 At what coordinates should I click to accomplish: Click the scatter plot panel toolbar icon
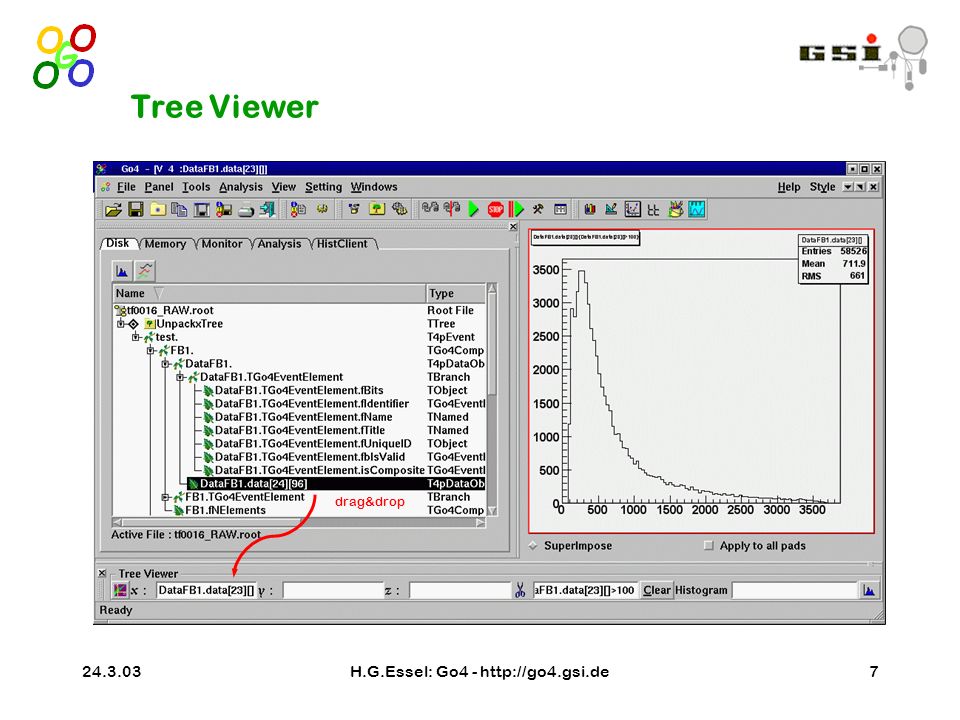click(x=632, y=209)
